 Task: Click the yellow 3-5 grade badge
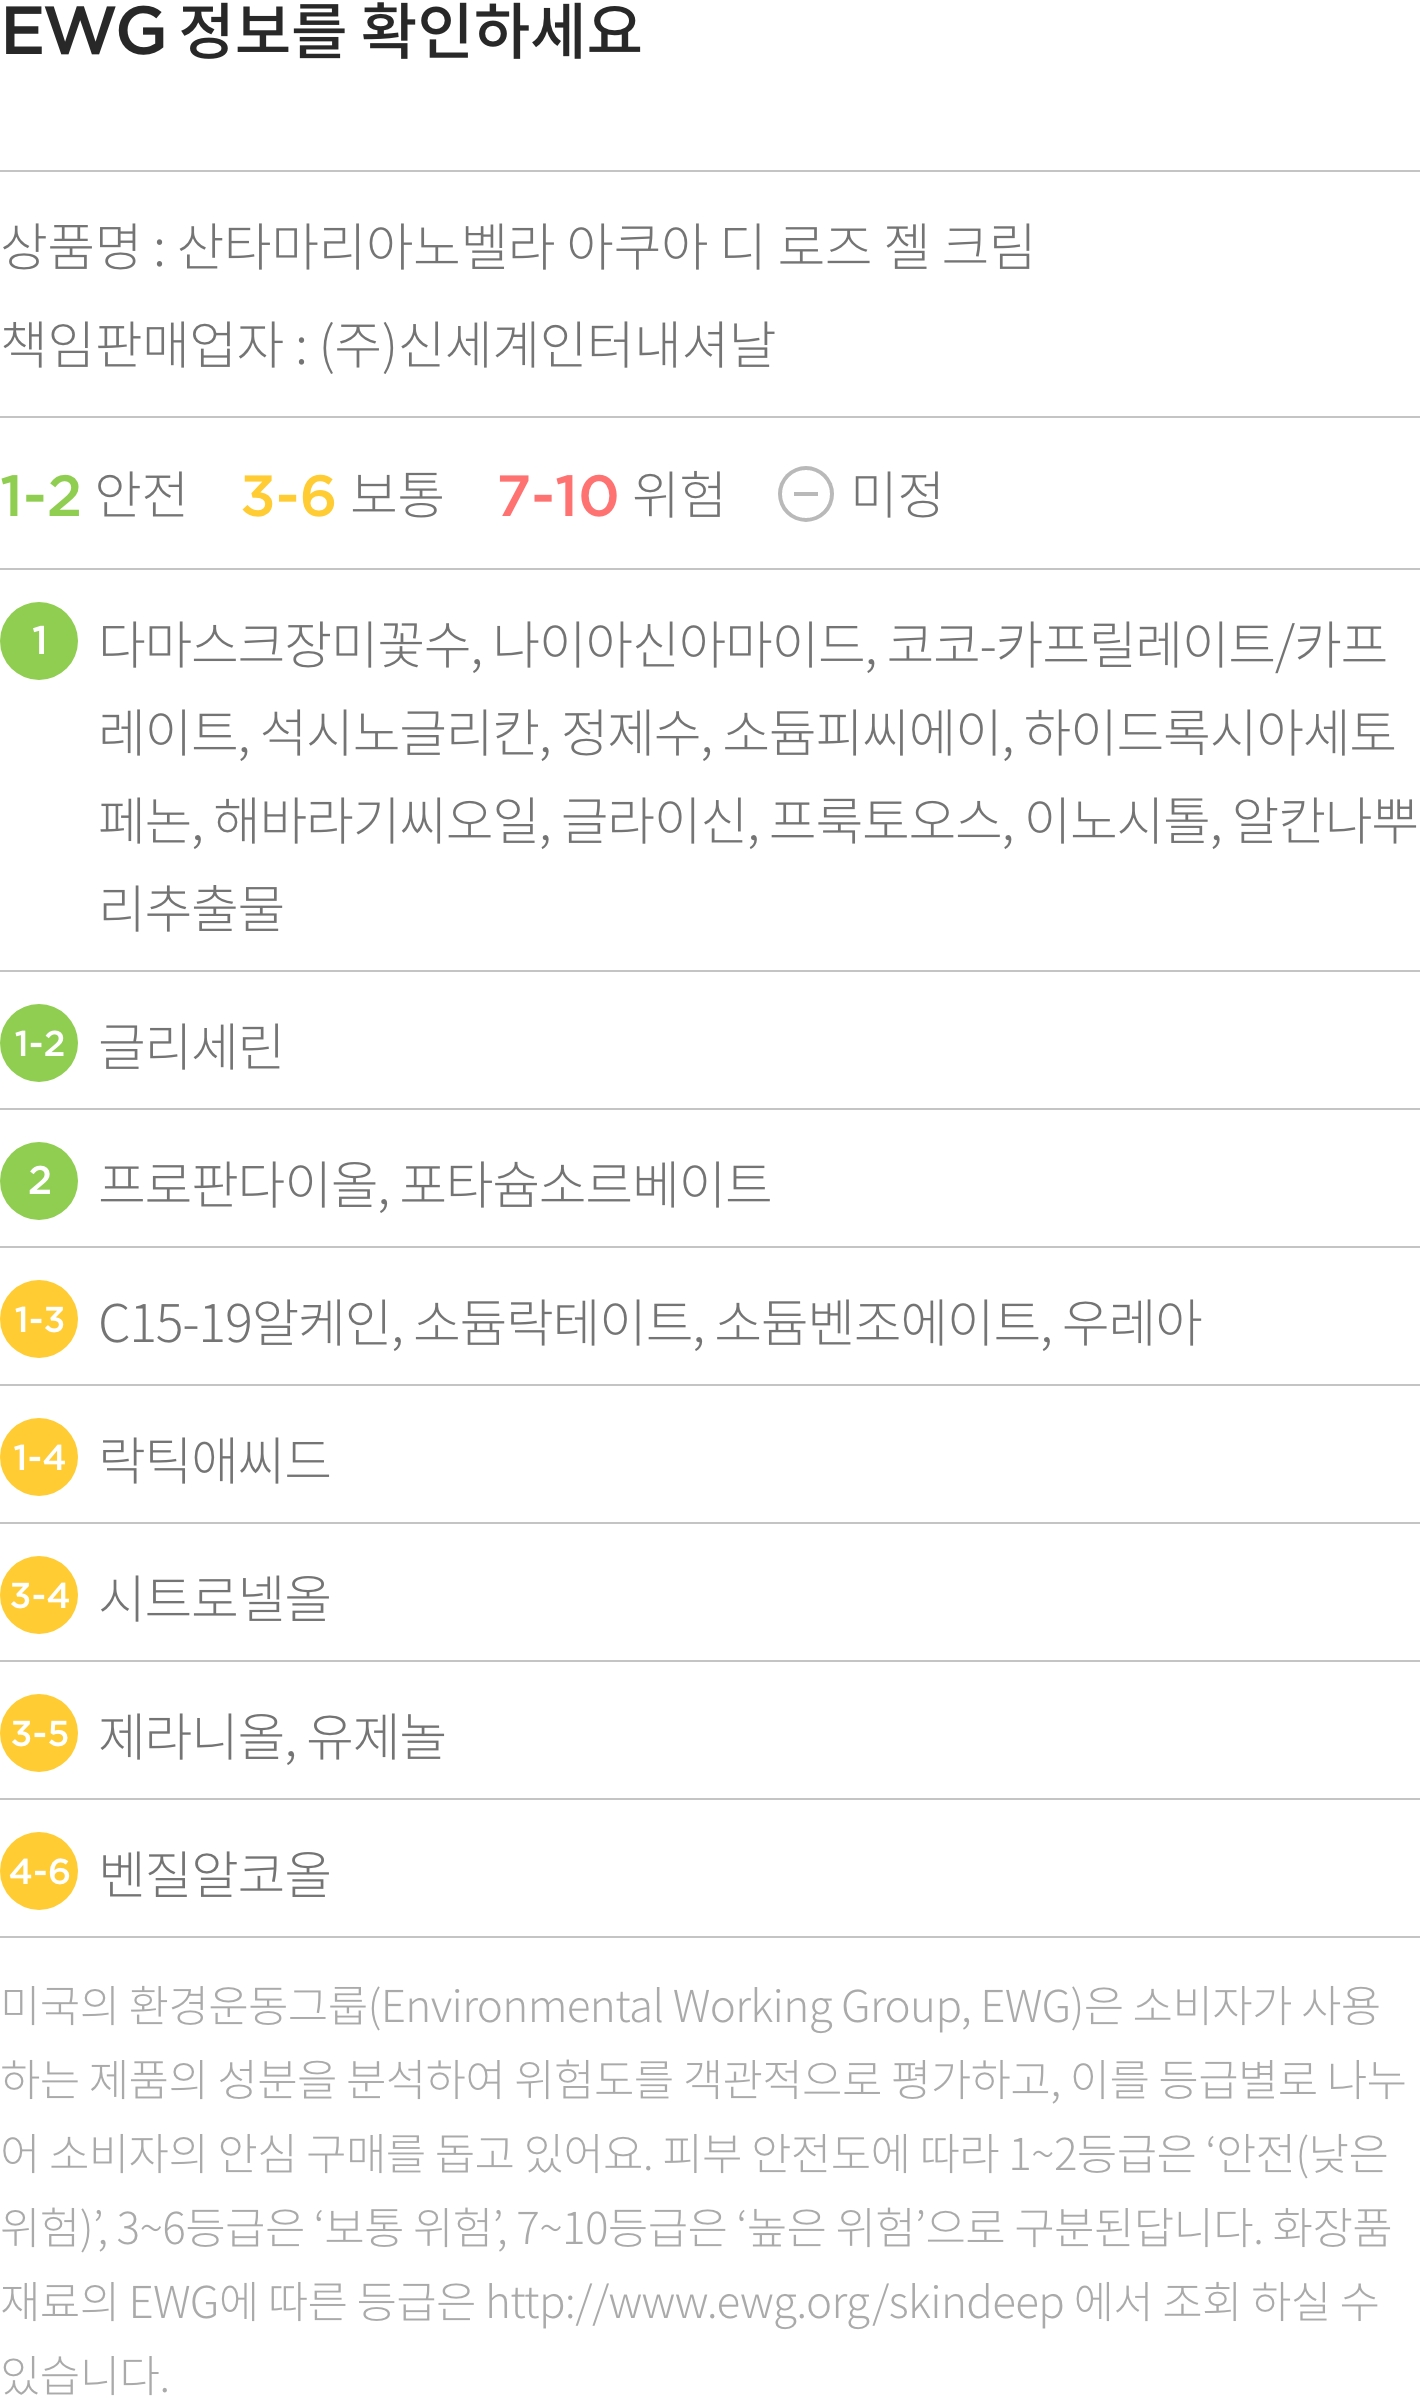[39, 1733]
